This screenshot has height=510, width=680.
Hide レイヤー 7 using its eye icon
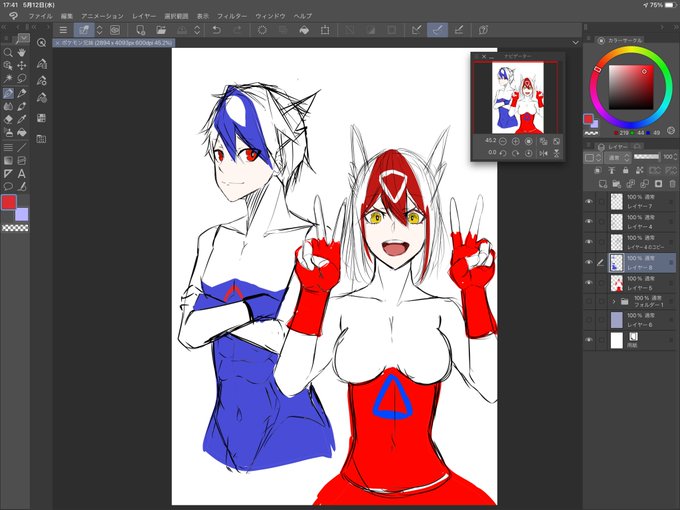pos(588,202)
